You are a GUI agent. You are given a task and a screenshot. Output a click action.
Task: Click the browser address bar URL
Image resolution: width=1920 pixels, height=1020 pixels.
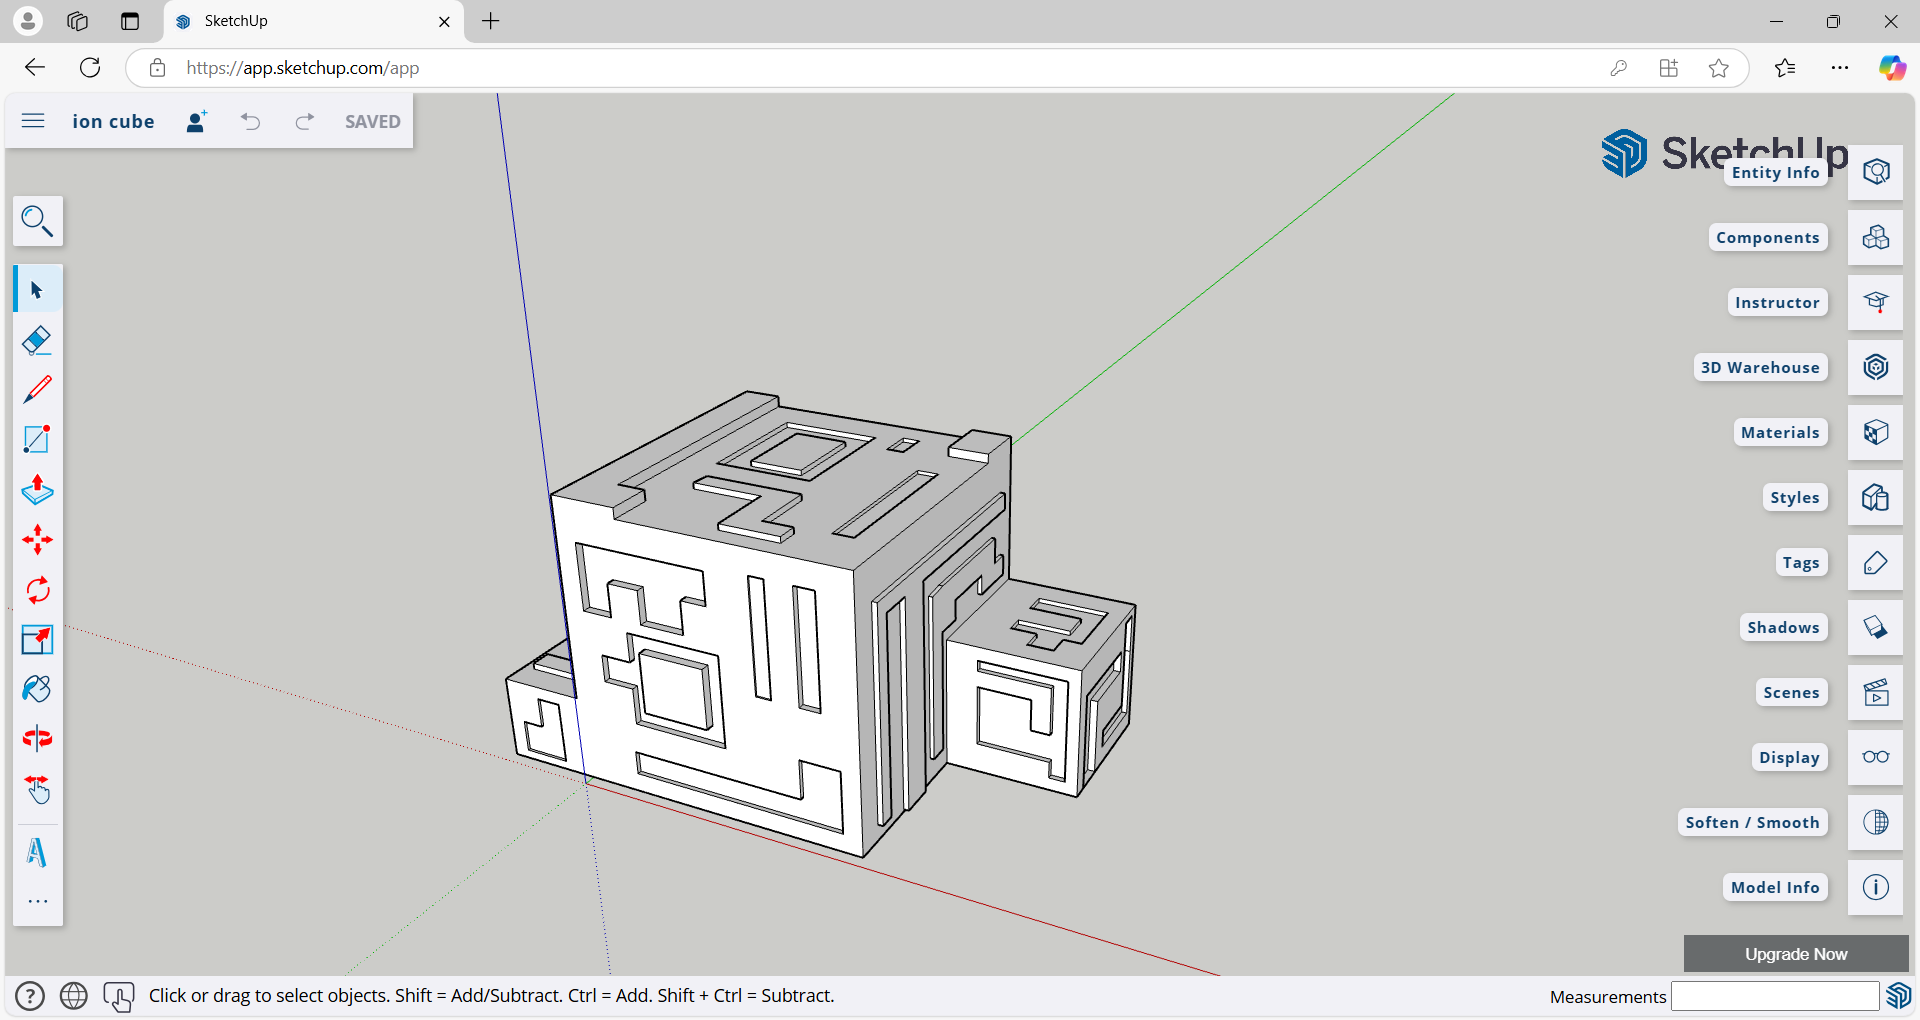pos(302,68)
